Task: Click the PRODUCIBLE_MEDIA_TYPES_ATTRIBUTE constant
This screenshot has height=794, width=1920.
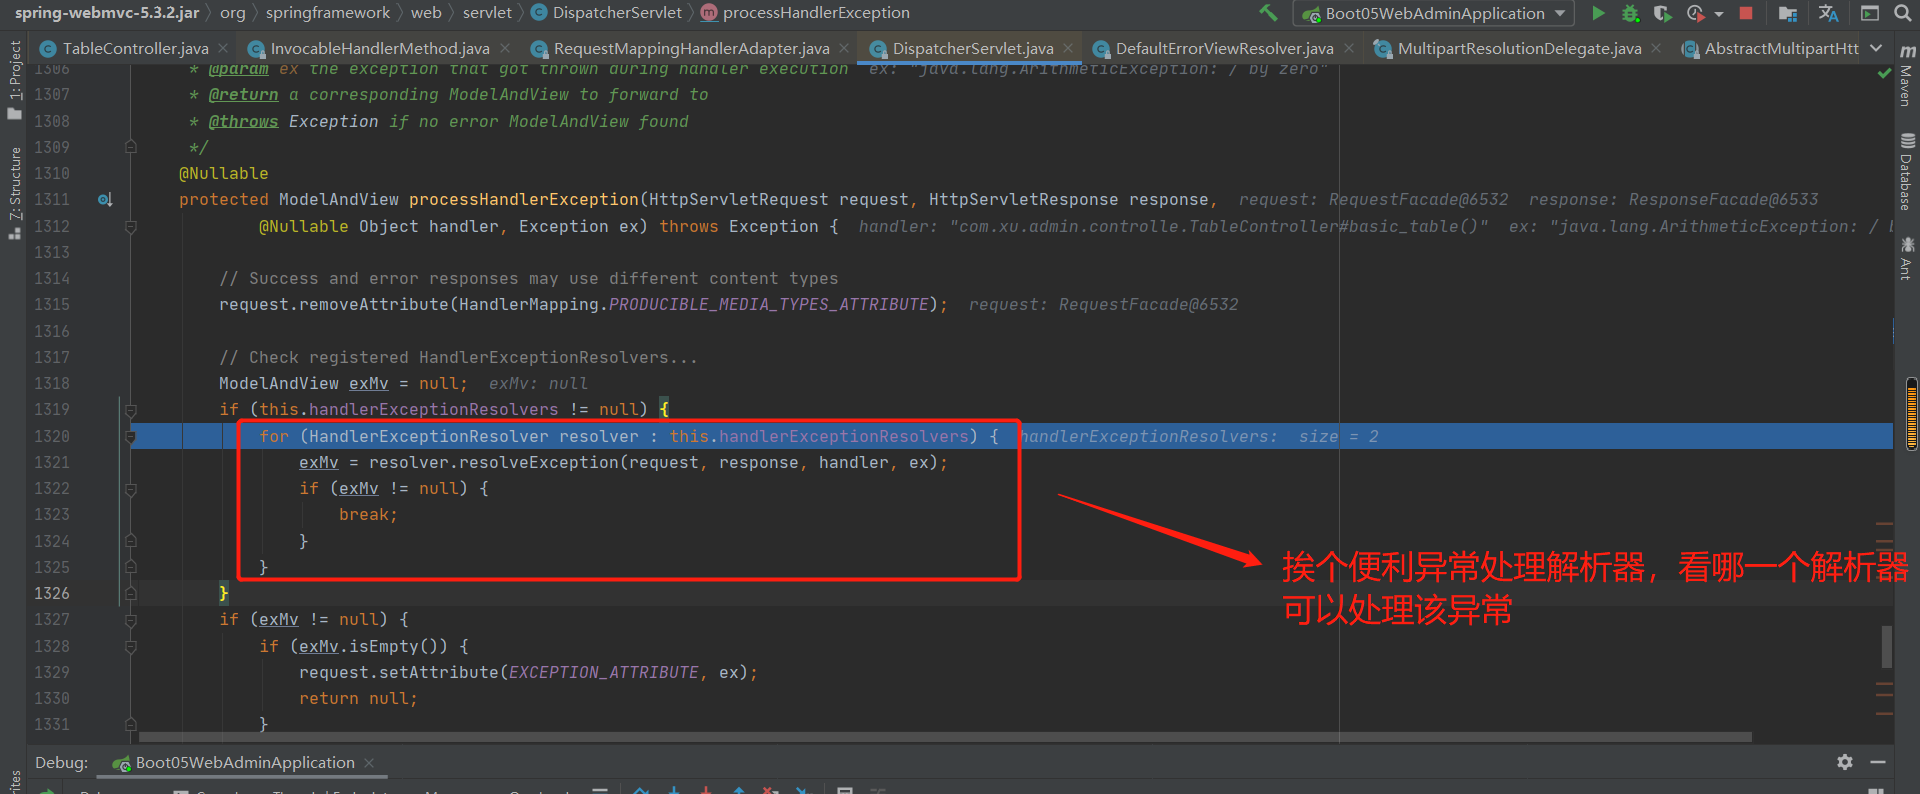Action: tap(769, 305)
